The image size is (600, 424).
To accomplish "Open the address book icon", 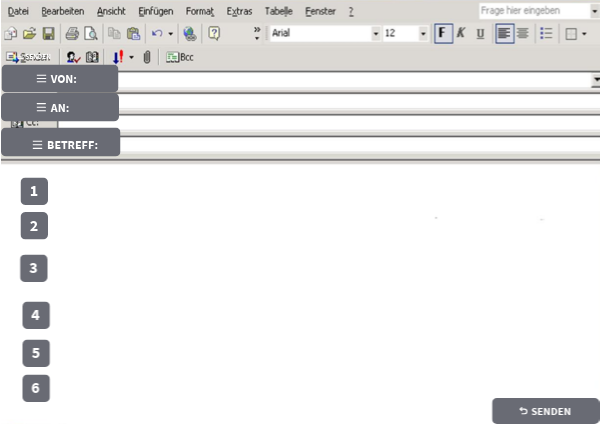I will 93,57.
